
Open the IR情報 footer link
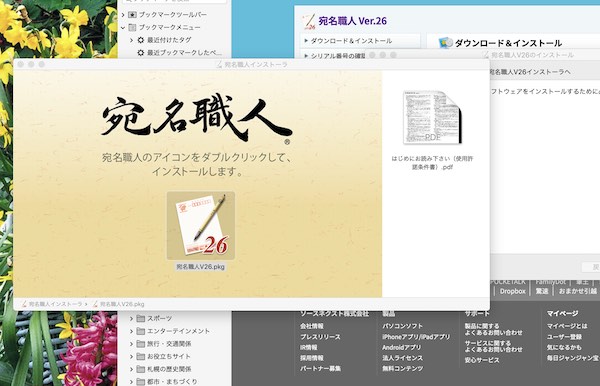click(x=308, y=347)
